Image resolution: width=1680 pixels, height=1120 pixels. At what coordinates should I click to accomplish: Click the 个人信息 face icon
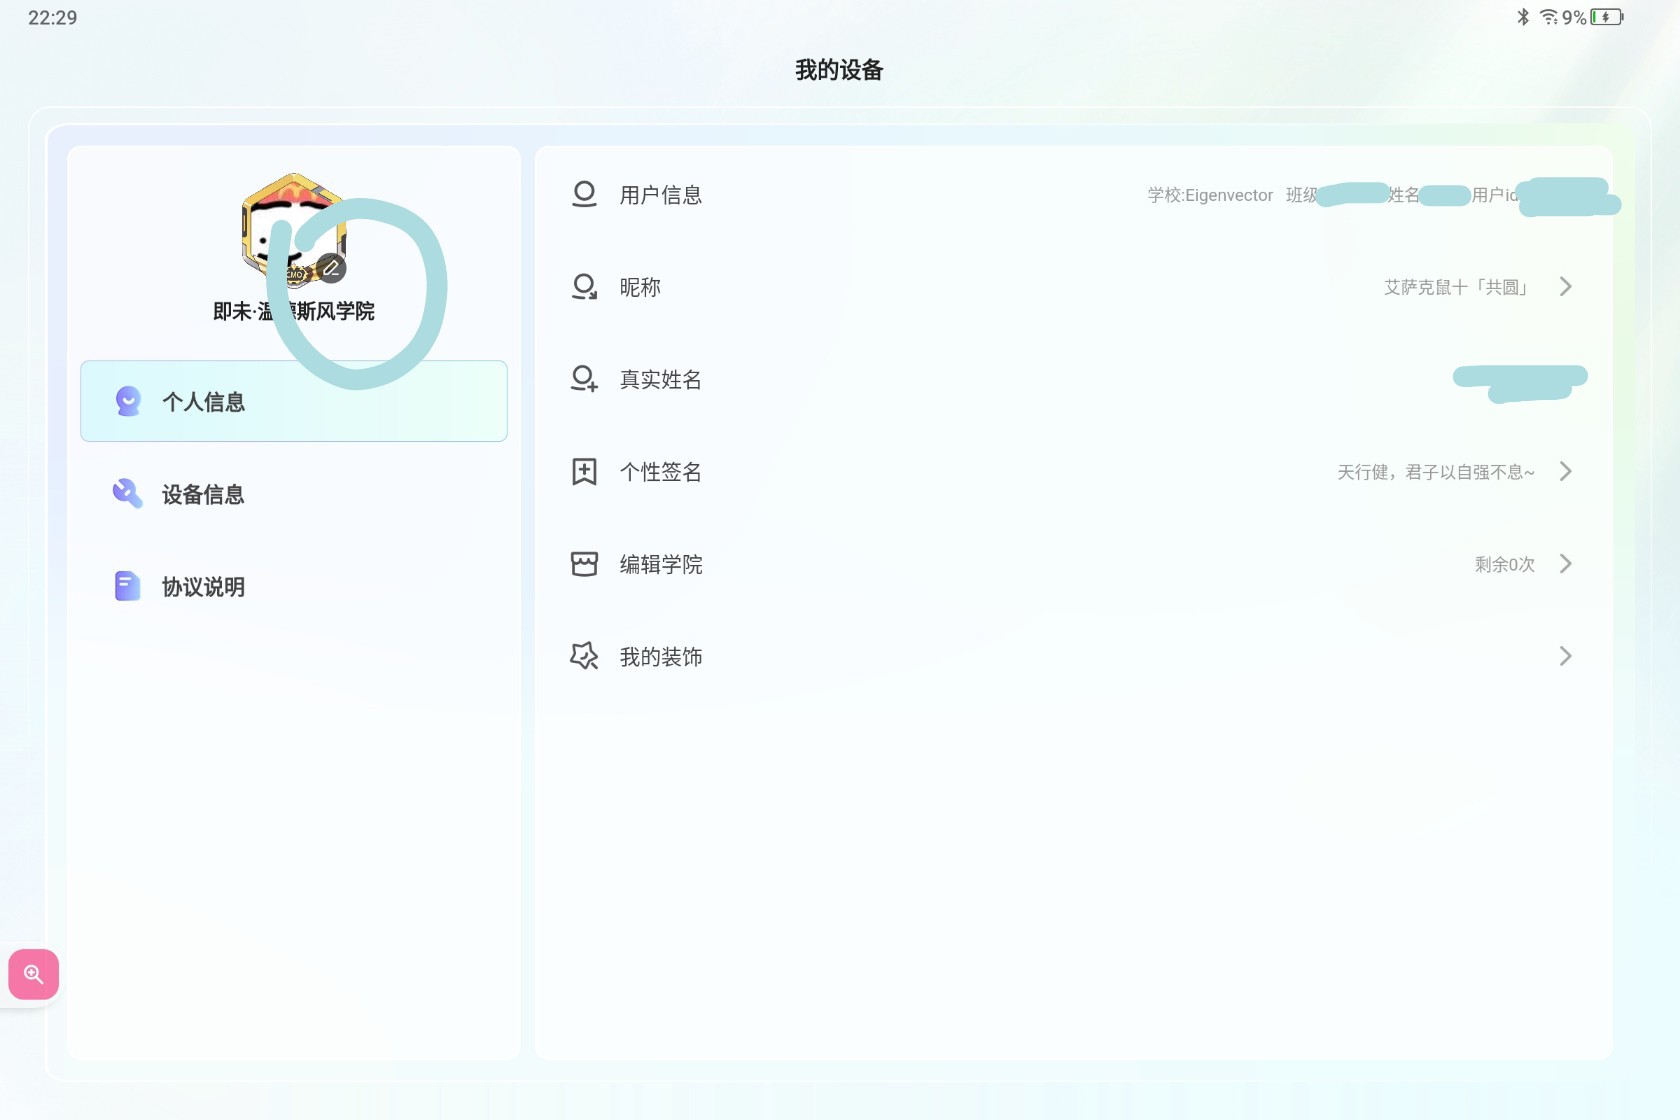128,401
